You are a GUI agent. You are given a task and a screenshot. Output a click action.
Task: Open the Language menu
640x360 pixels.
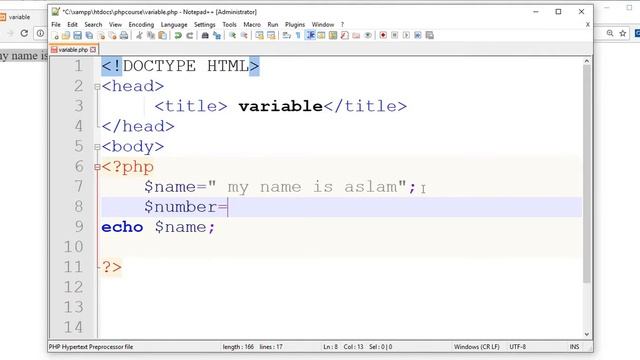(174, 24)
